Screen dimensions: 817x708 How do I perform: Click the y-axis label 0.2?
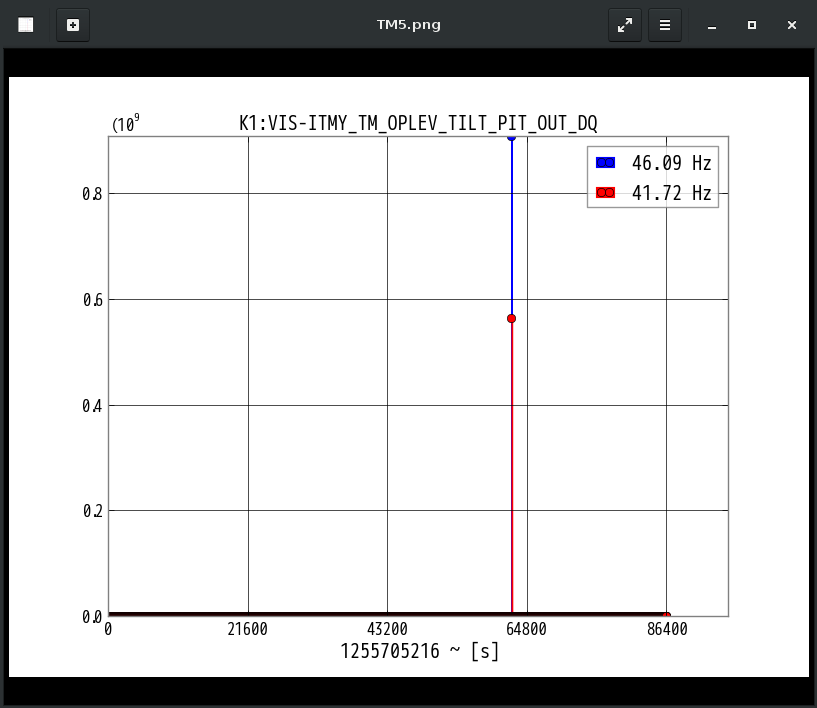pyautogui.click(x=92, y=511)
